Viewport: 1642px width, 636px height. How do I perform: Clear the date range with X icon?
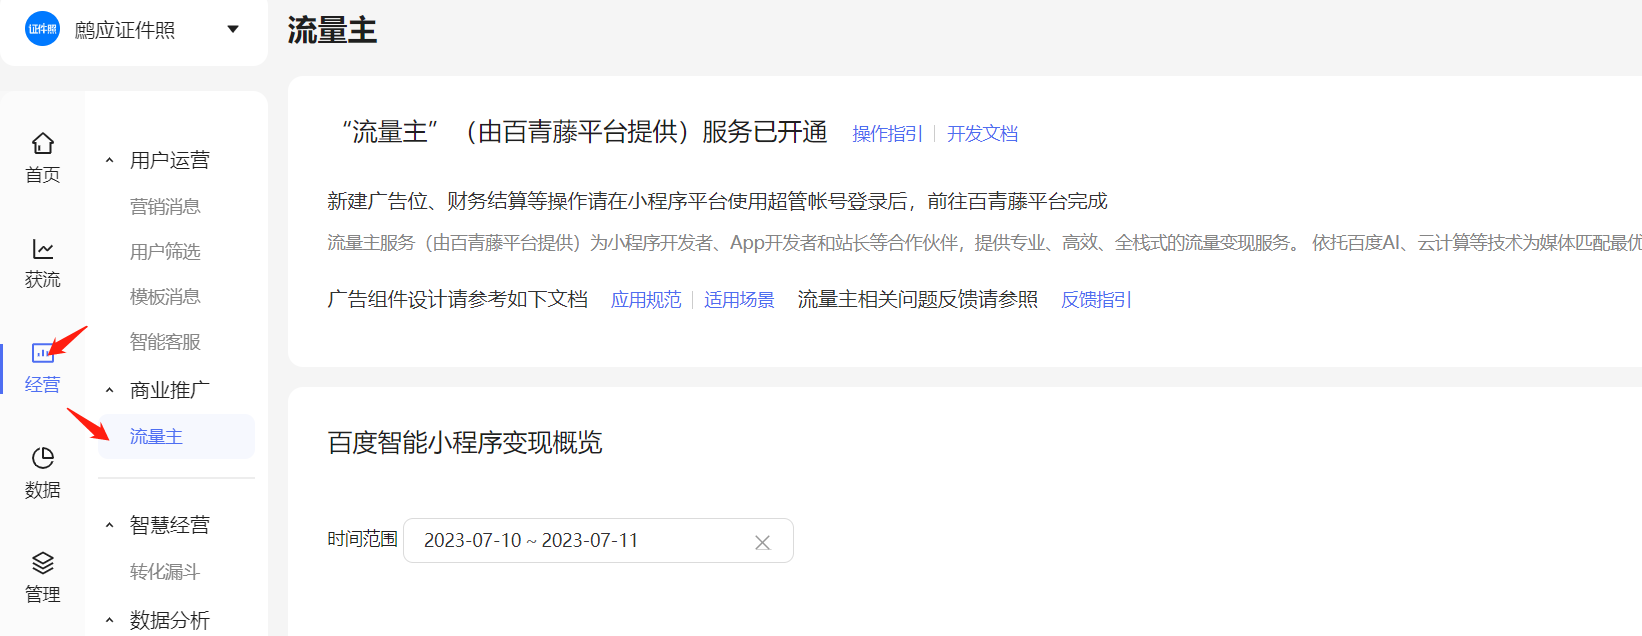[762, 542]
